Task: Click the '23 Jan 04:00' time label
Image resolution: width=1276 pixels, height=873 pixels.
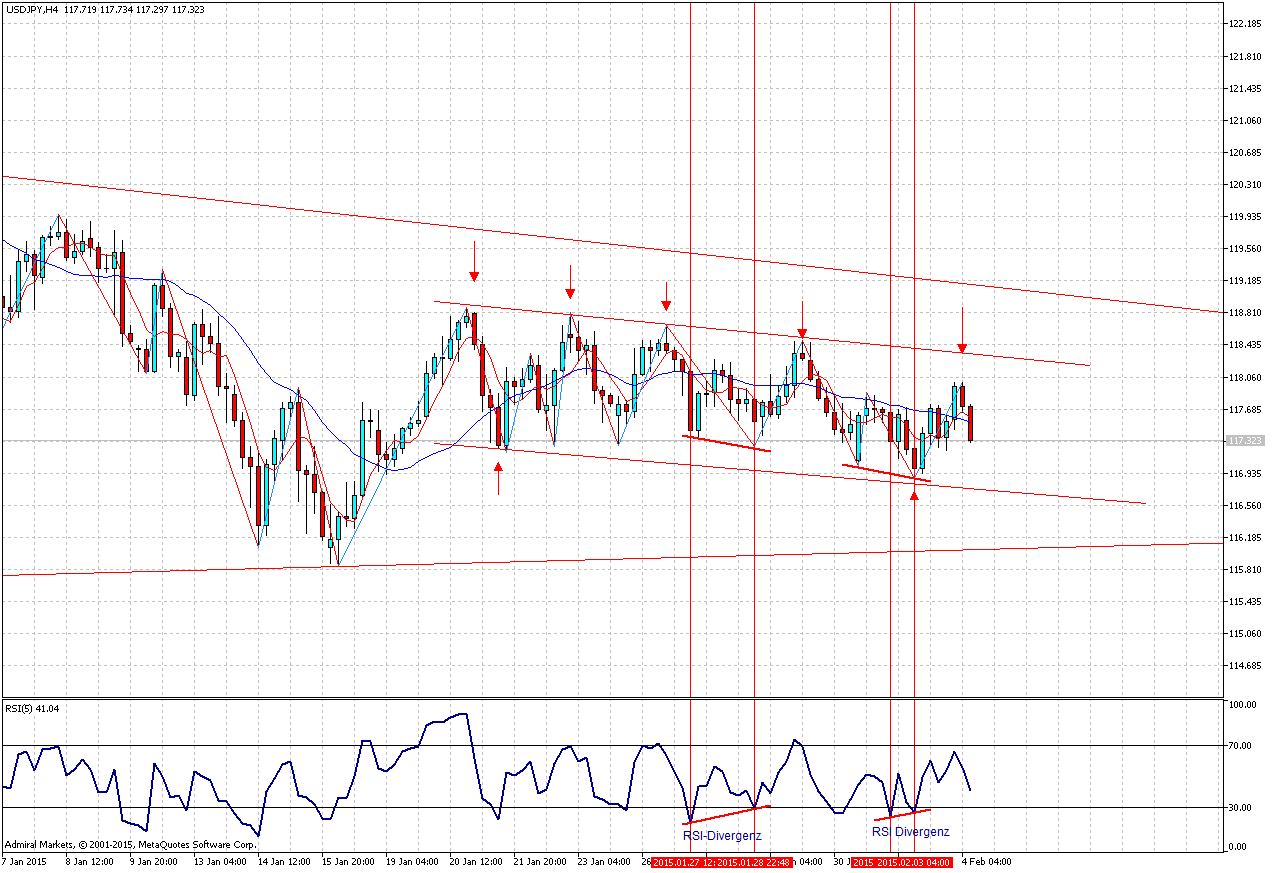Action: (603, 861)
